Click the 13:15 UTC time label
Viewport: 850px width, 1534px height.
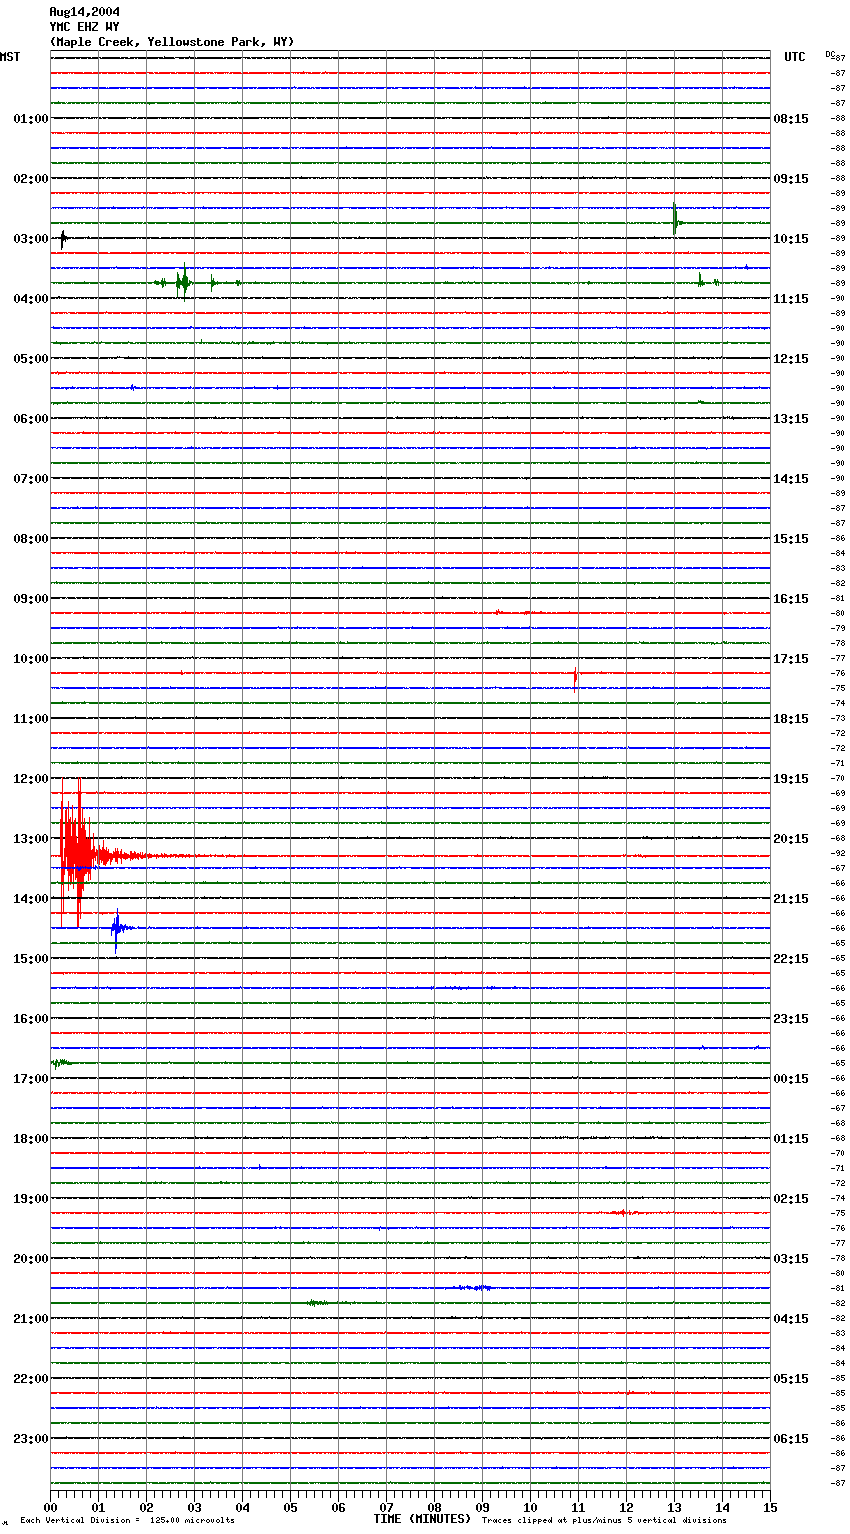tap(791, 419)
